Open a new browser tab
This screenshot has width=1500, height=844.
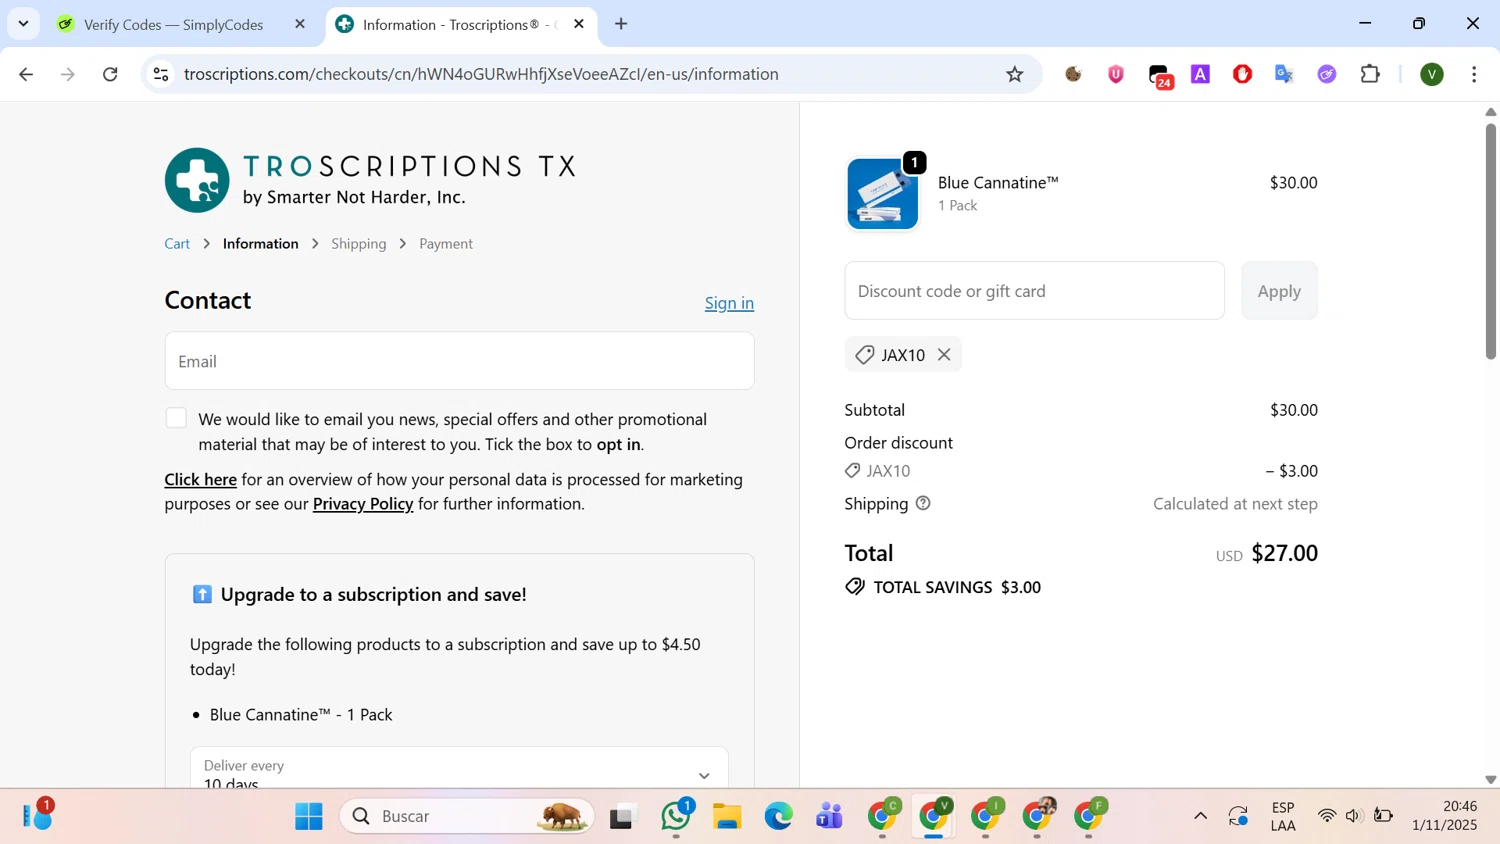coord(621,24)
